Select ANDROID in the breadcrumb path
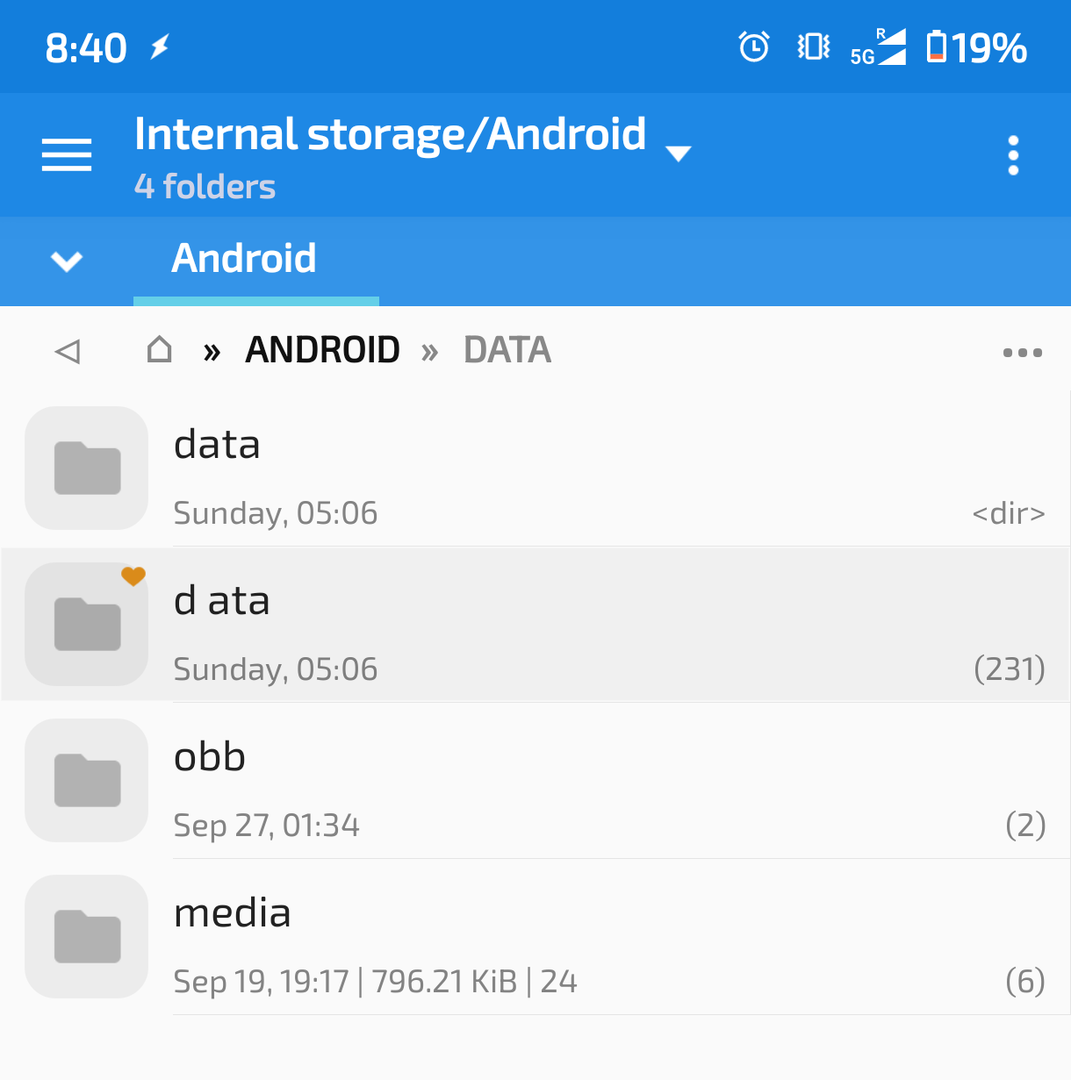This screenshot has width=1071, height=1080. point(322,350)
